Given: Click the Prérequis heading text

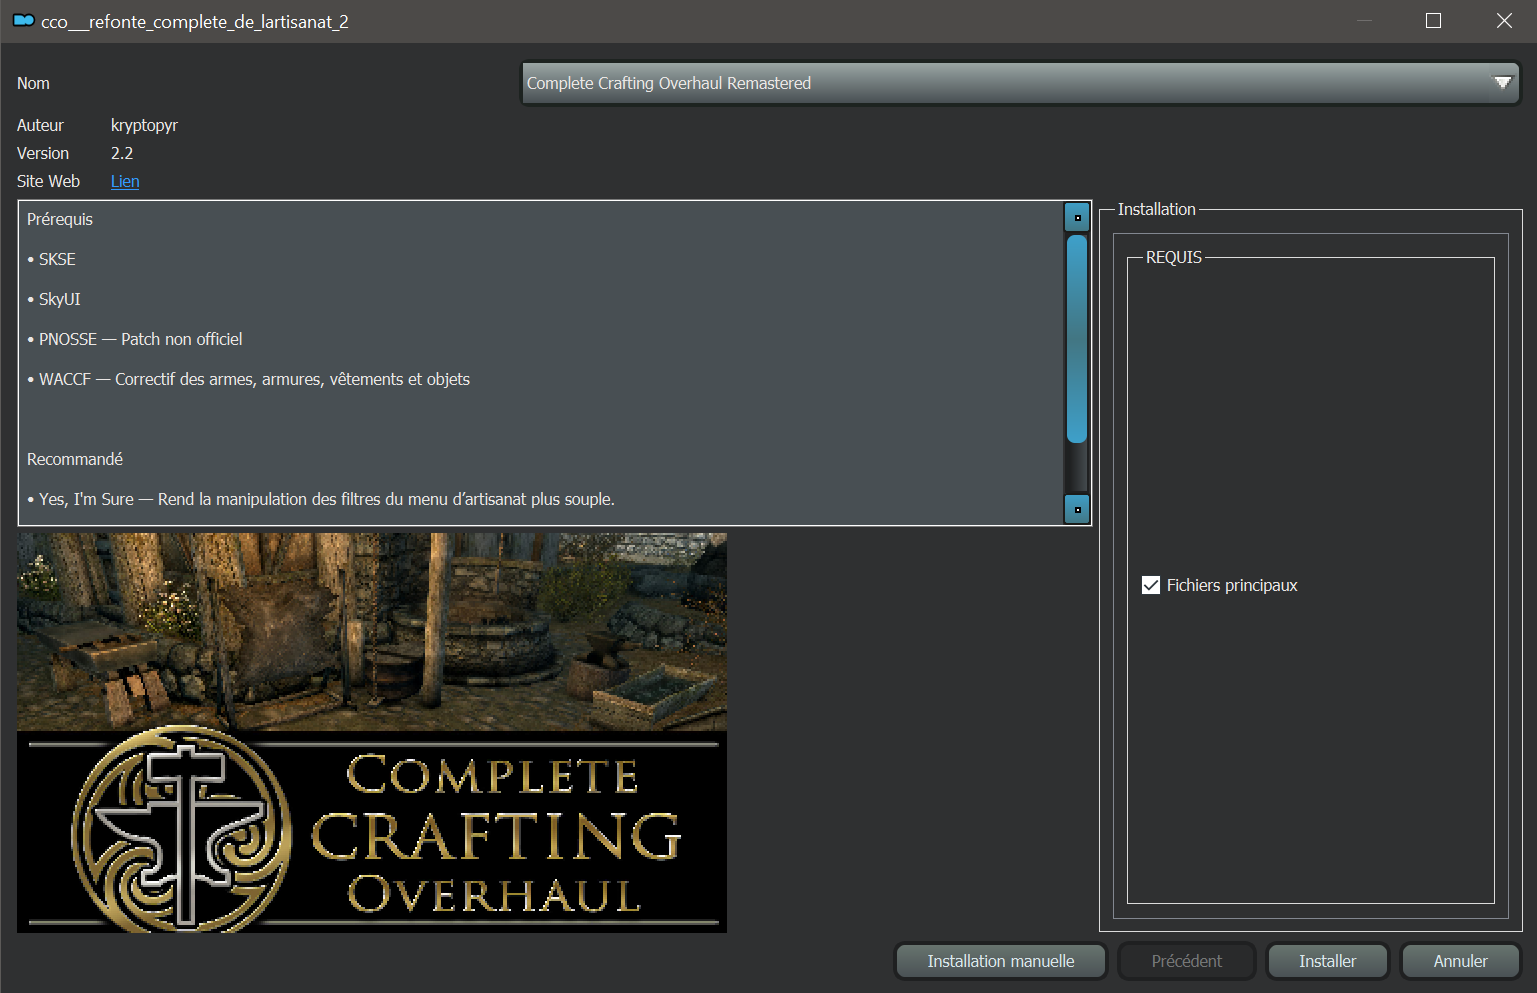Looking at the screenshot, I should tap(60, 219).
